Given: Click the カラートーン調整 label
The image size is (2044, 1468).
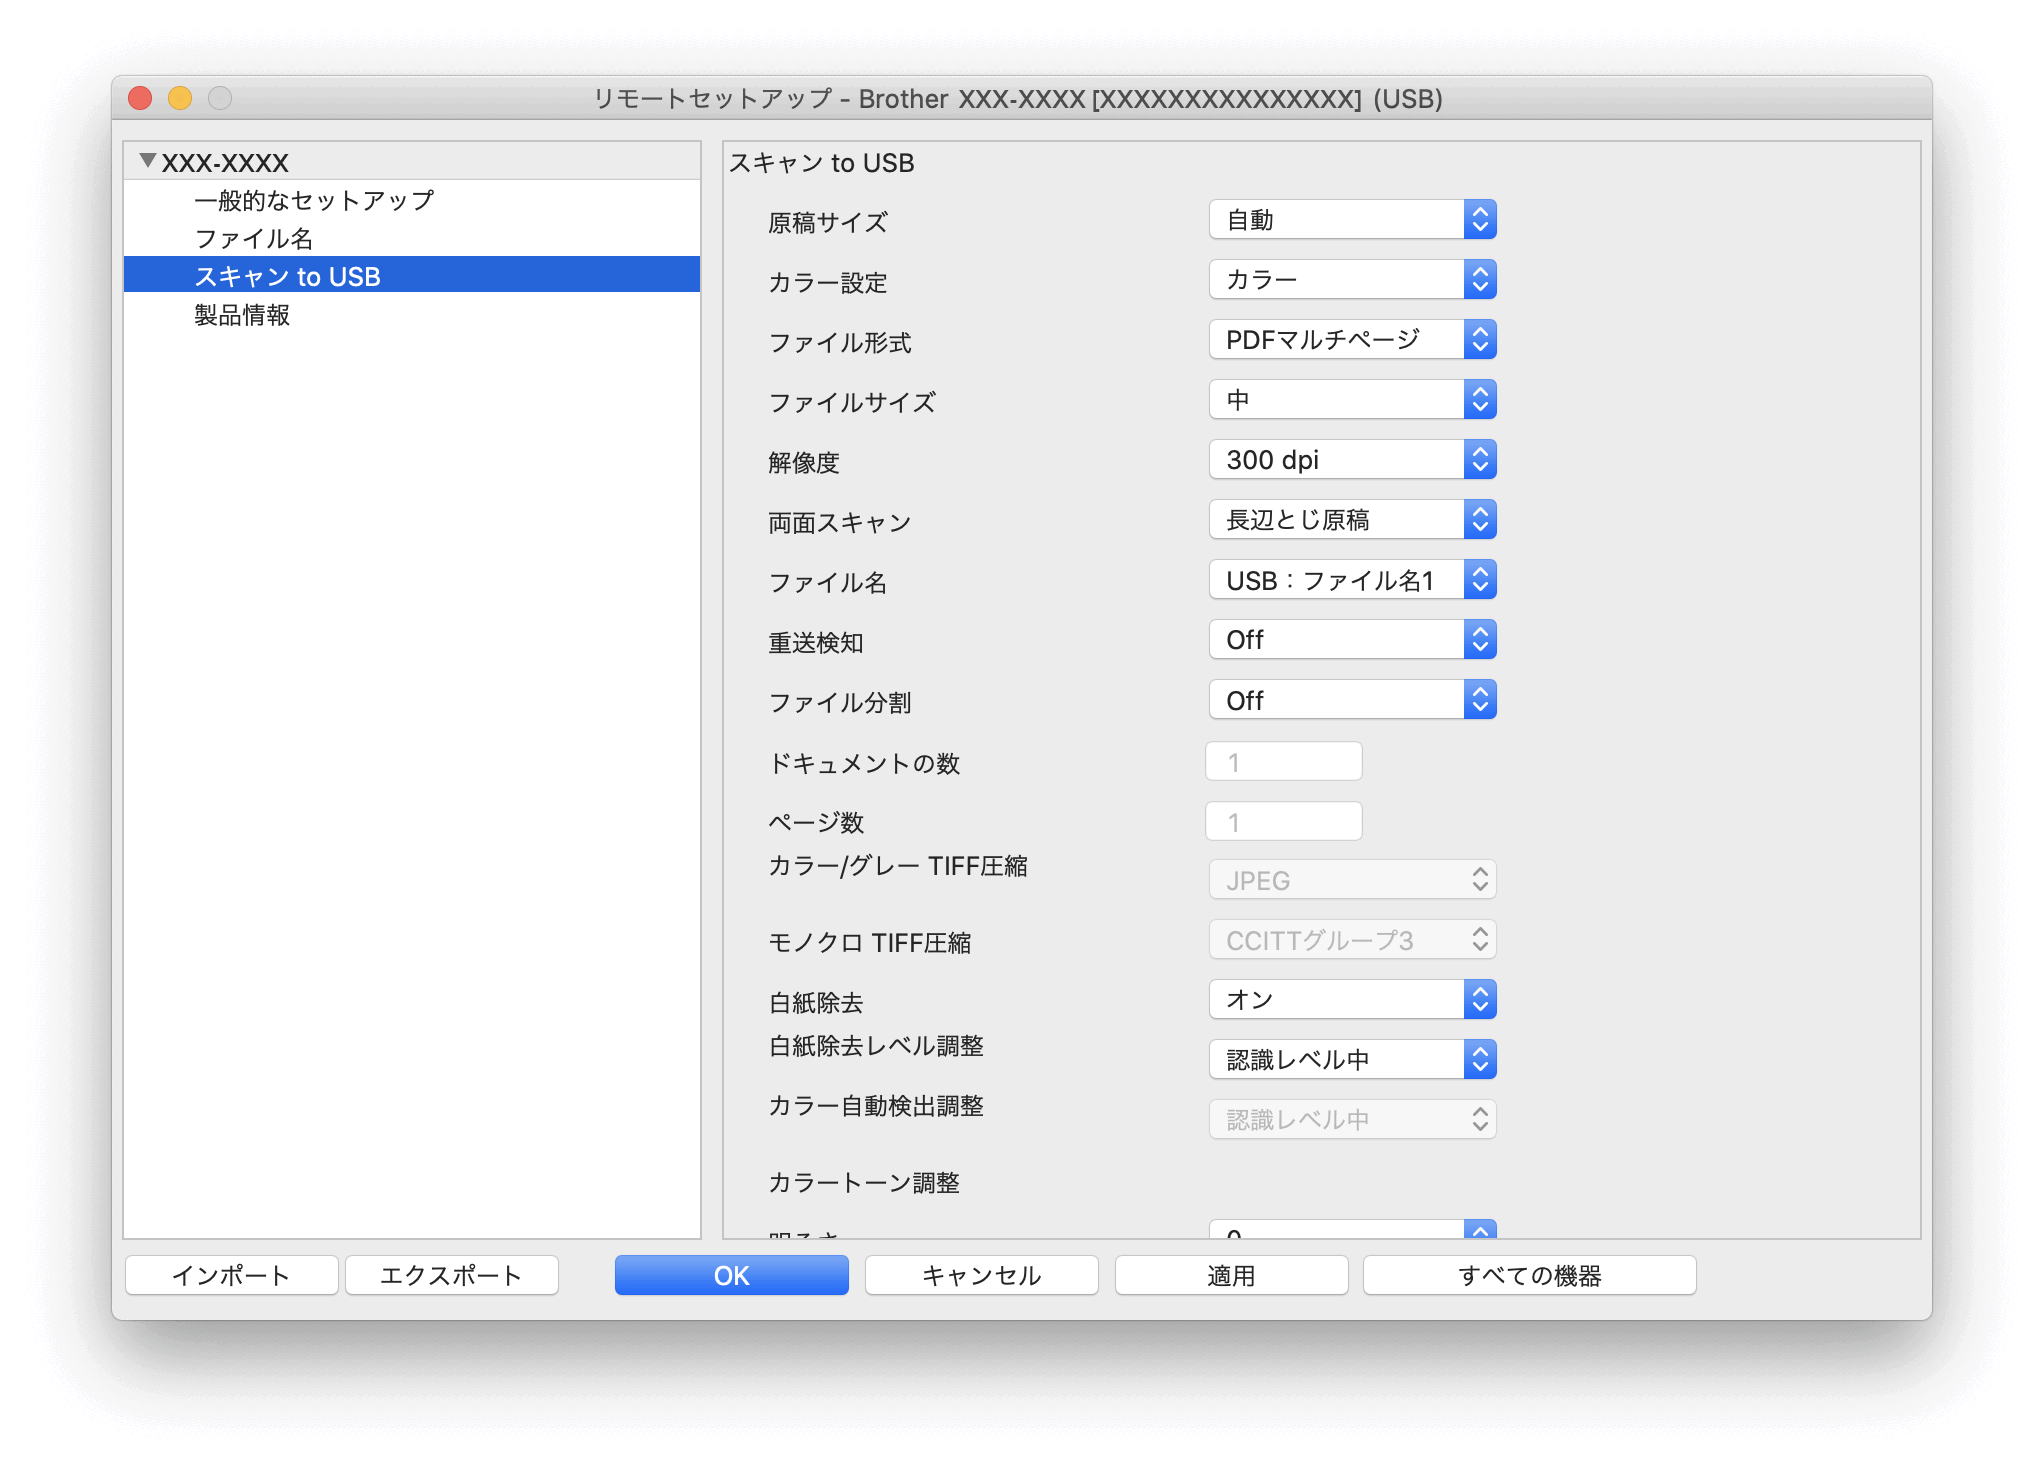Looking at the screenshot, I should (864, 1182).
